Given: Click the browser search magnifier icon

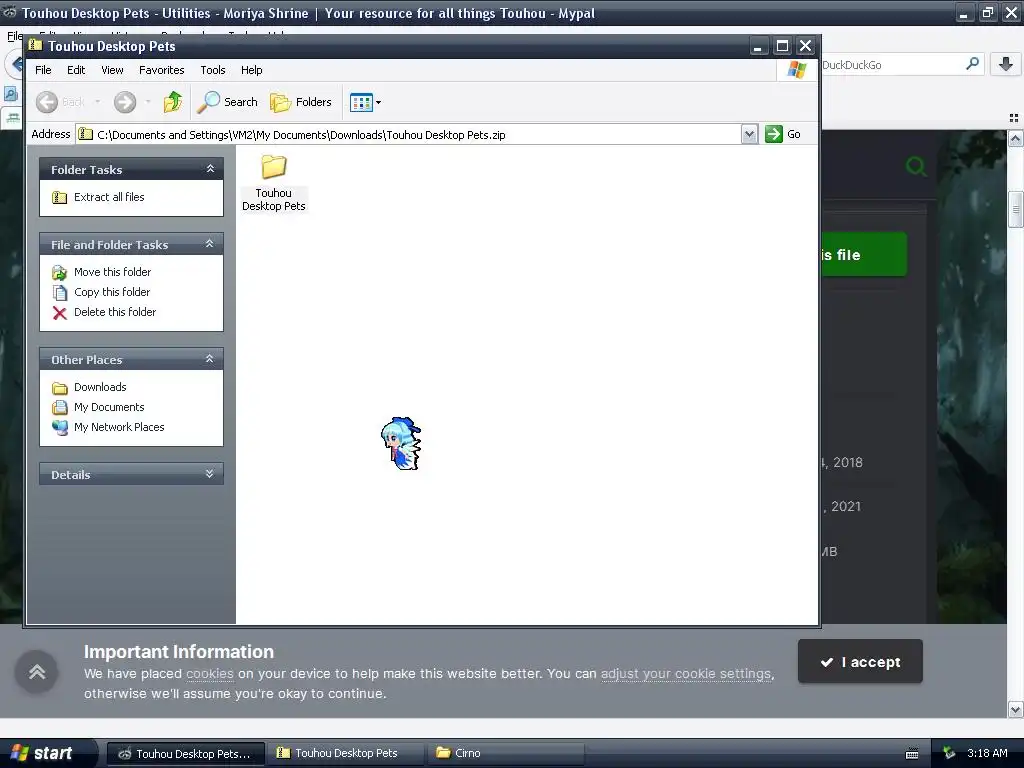Looking at the screenshot, I should pos(972,64).
